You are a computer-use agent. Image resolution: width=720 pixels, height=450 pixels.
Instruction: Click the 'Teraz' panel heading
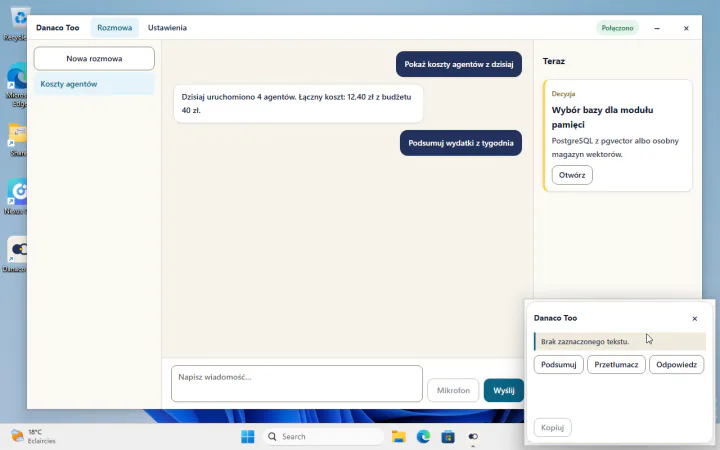554,61
